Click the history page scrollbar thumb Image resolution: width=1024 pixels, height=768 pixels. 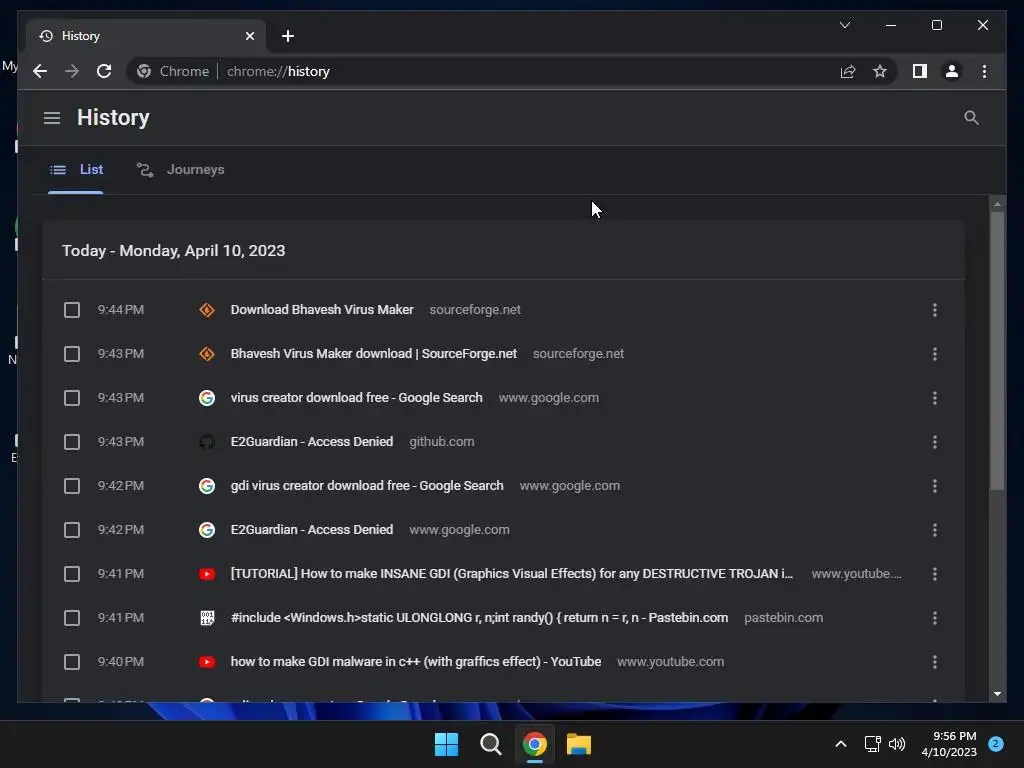997,351
